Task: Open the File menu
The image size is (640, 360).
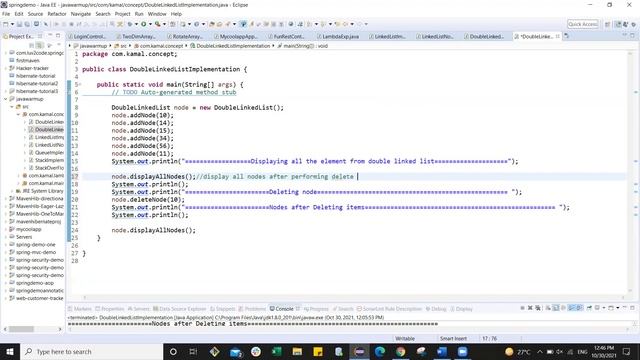Action: point(6,14)
